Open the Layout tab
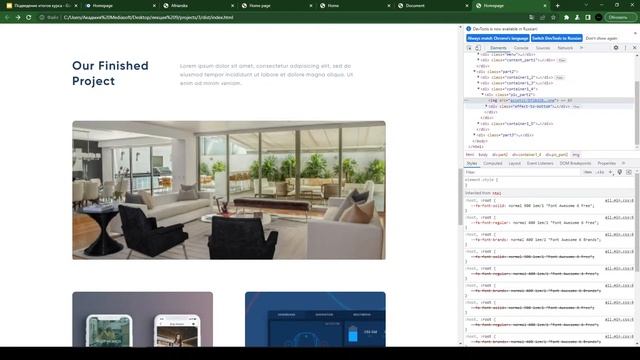The image size is (640, 360). tap(515, 163)
